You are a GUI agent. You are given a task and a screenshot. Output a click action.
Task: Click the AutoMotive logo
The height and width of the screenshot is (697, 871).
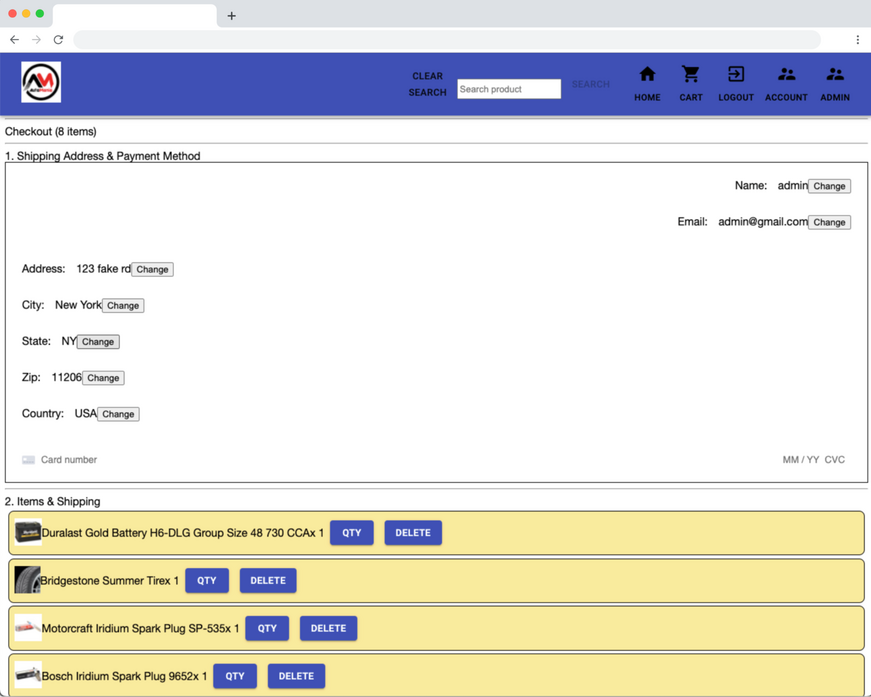point(40,82)
